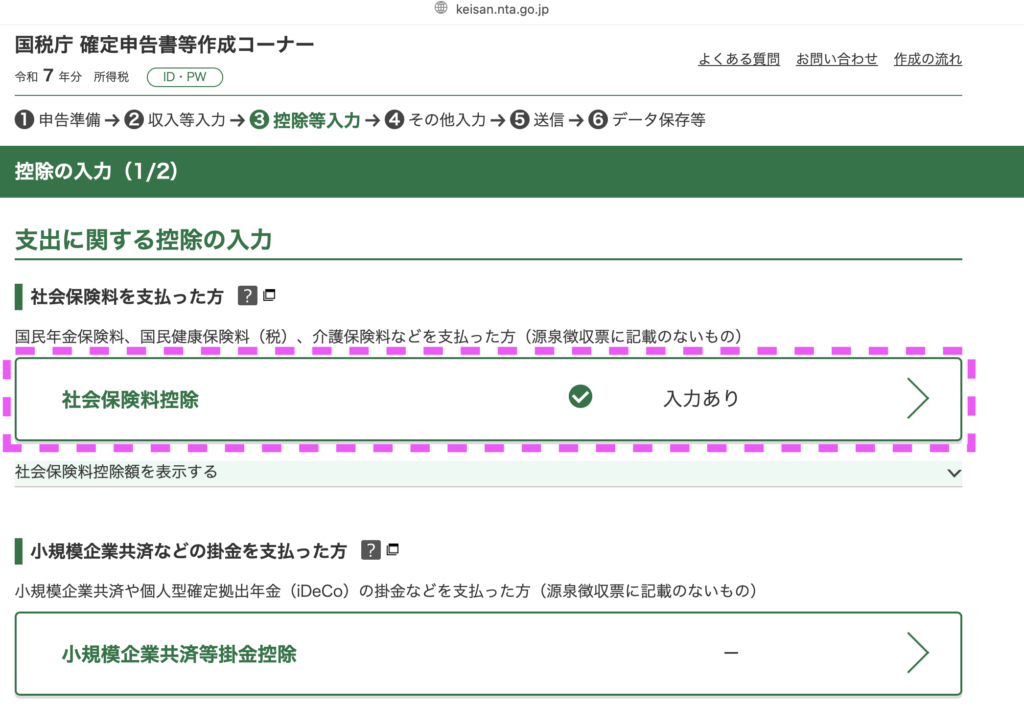This screenshot has height=727, width=1024.
Task: Open the よくある質問 link
Action: tap(739, 59)
